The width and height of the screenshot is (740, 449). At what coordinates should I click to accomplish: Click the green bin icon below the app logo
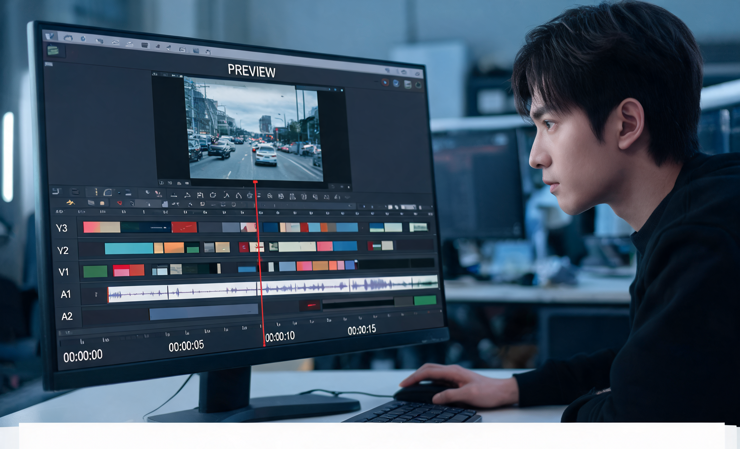[x=53, y=51]
